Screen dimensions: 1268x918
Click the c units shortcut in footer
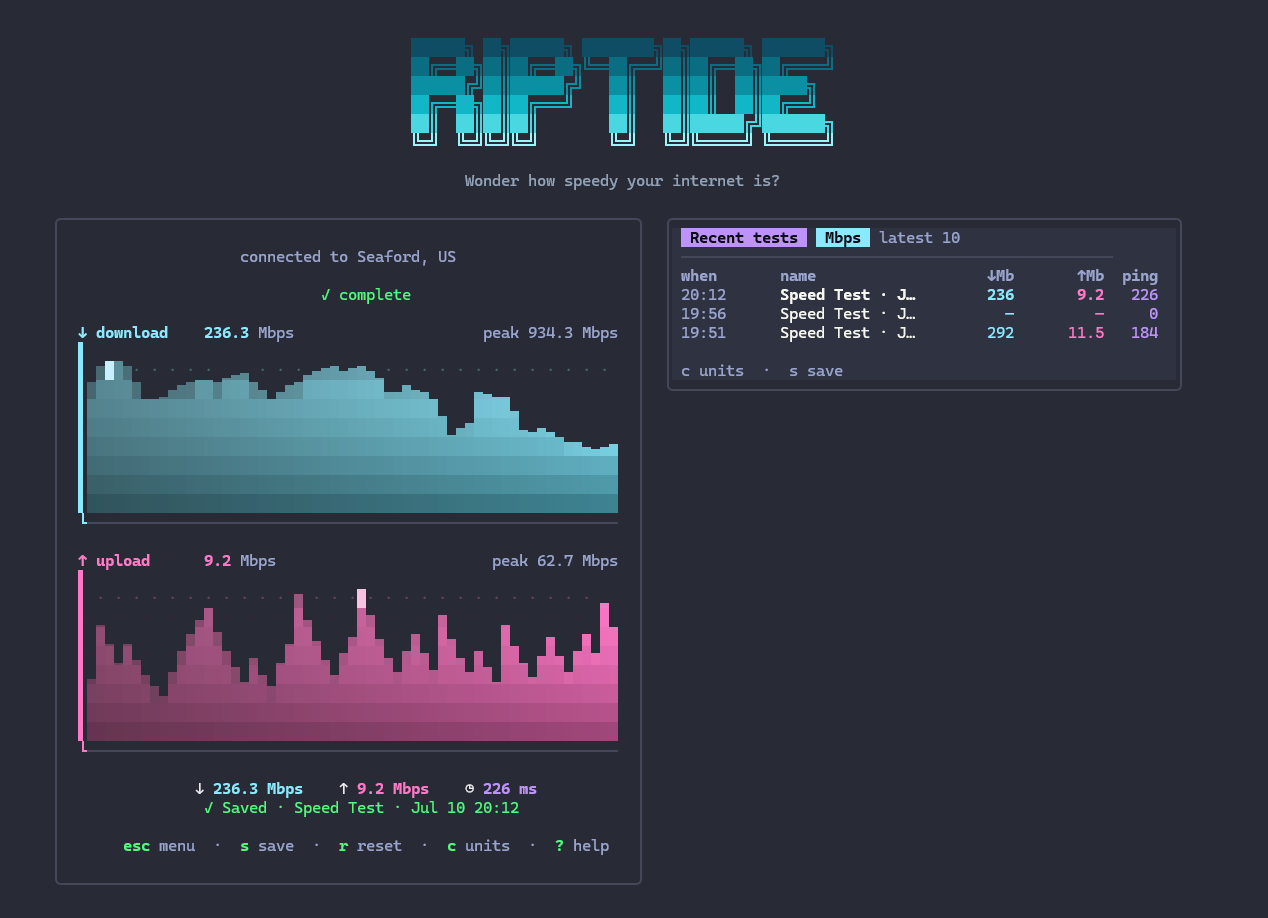(478, 846)
